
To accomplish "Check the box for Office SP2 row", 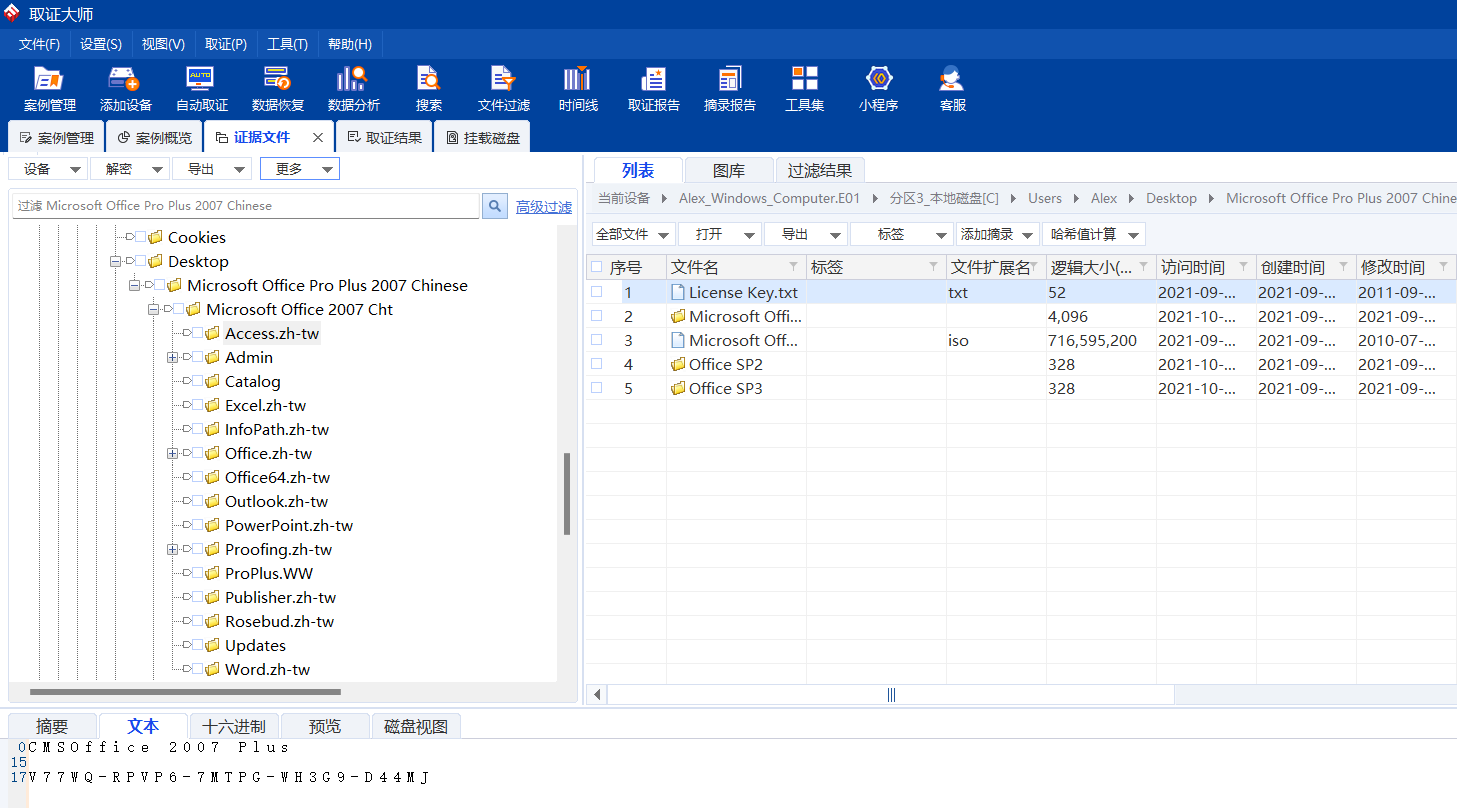I will click(597, 364).
